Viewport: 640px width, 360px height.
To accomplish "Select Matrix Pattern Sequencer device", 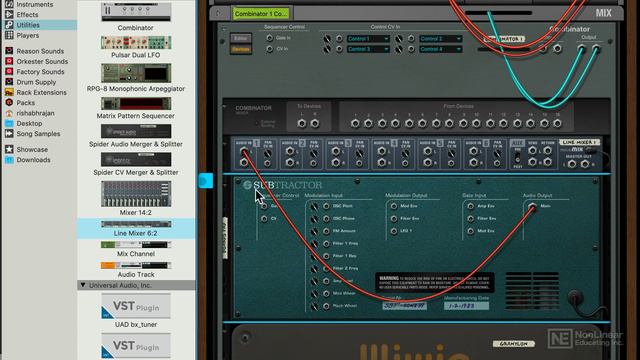I will click(136, 103).
